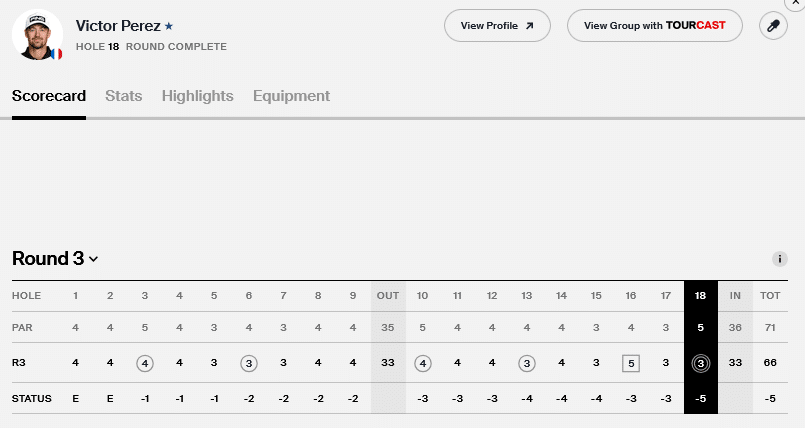Click the circled birdie score on hole 3
The width and height of the screenshot is (805, 428).
(x=145, y=363)
